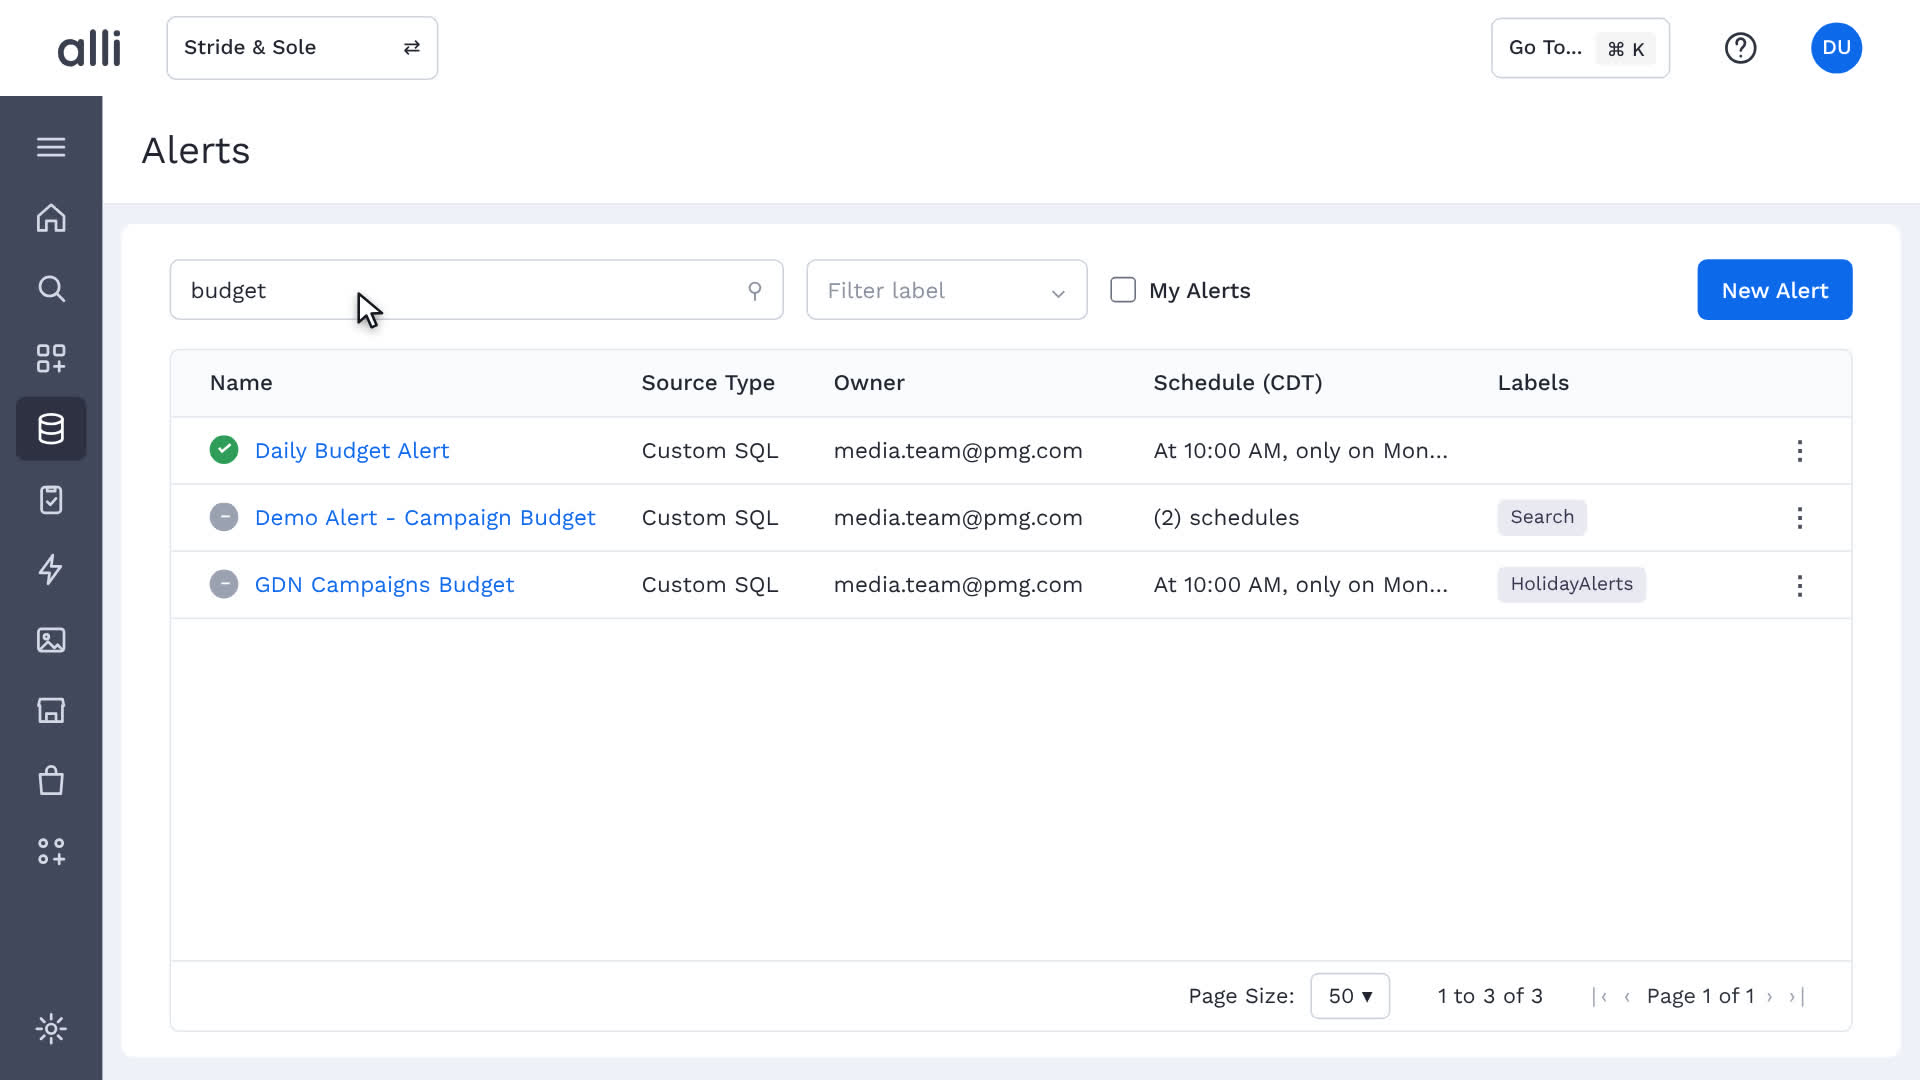Image resolution: width=1920 pixels, height=1080 pixels.
Task: Sort by Name column header
Action: coord(241,383)
